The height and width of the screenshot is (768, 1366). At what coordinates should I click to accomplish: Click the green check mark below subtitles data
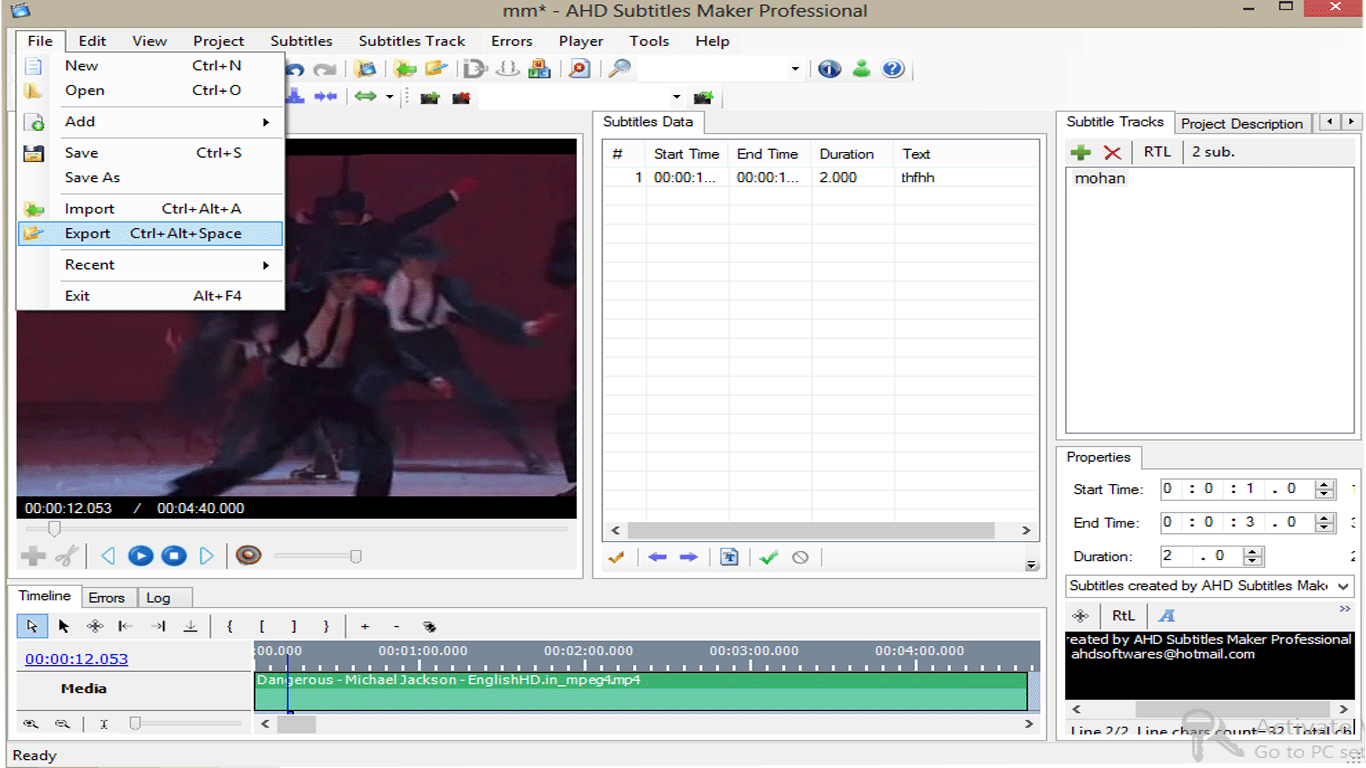(768, 557)
